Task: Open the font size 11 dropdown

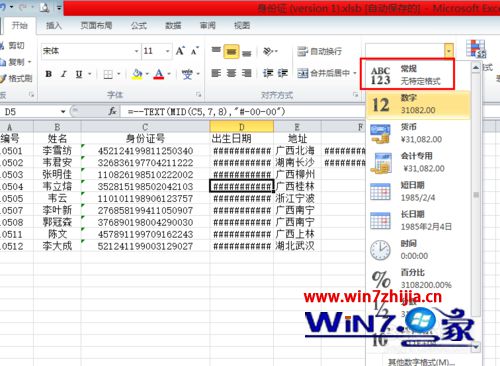Action: [x=168, y=51]
